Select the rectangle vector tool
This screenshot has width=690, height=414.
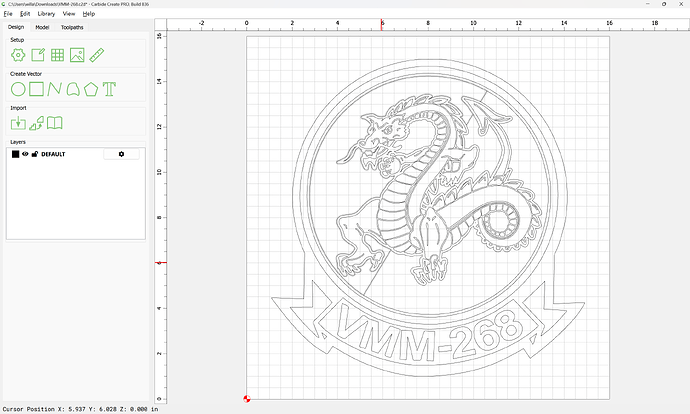click(x=36, y=89)
